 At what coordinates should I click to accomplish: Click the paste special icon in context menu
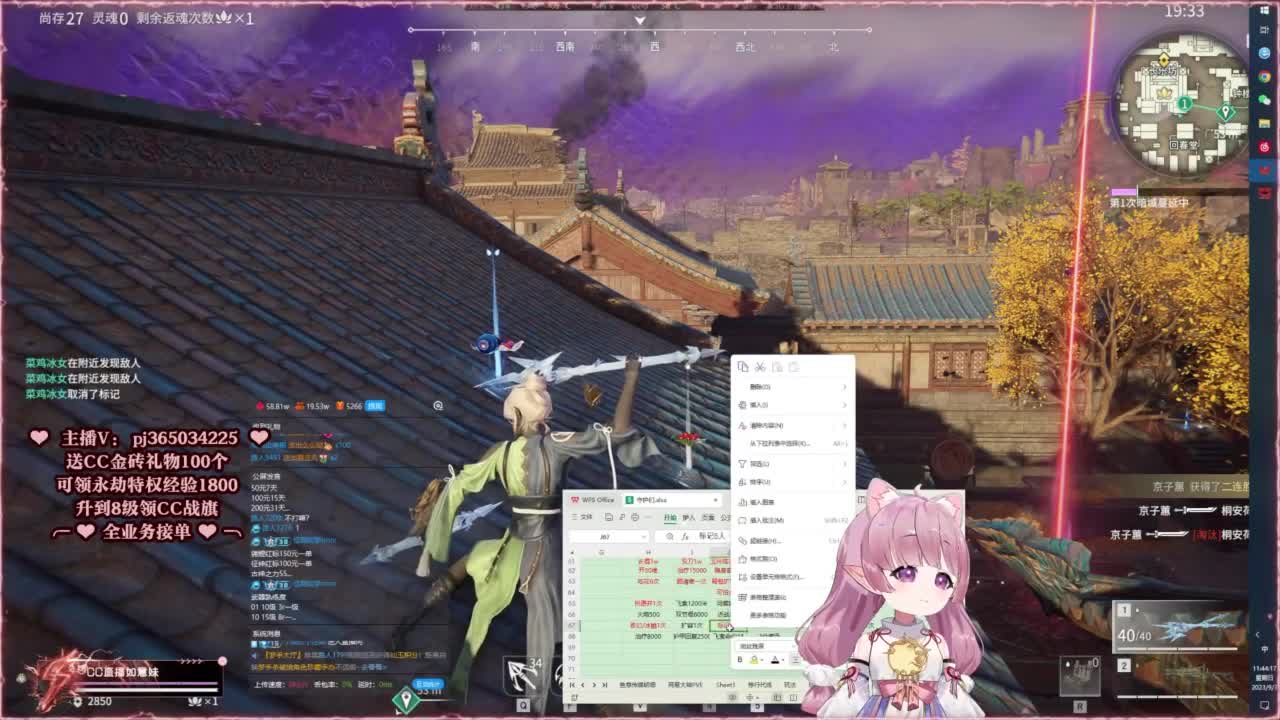tap(794, 368)
